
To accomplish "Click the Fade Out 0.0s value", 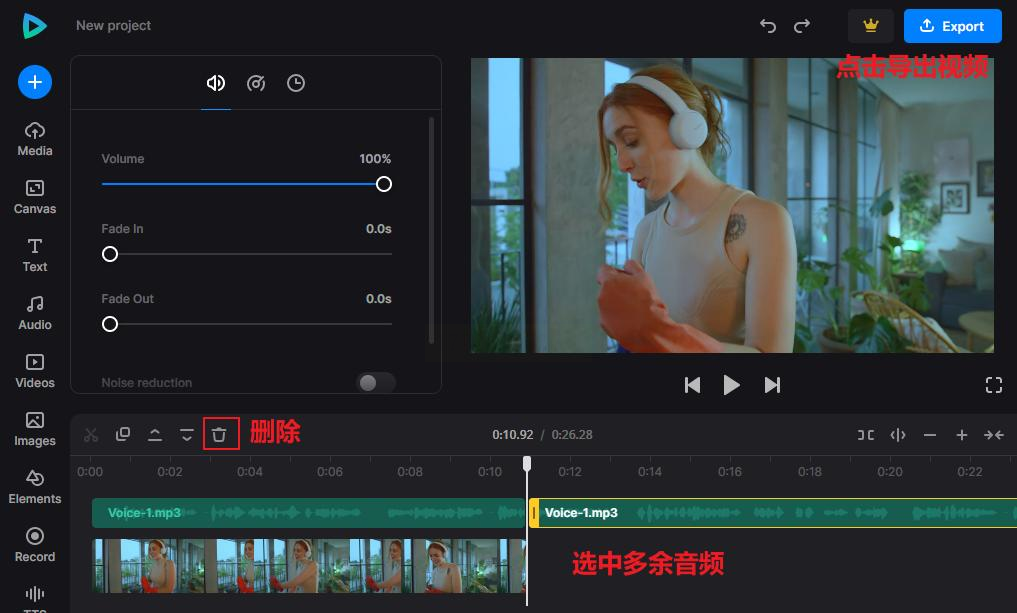I will pyautogui.click(x=379, y=299).
